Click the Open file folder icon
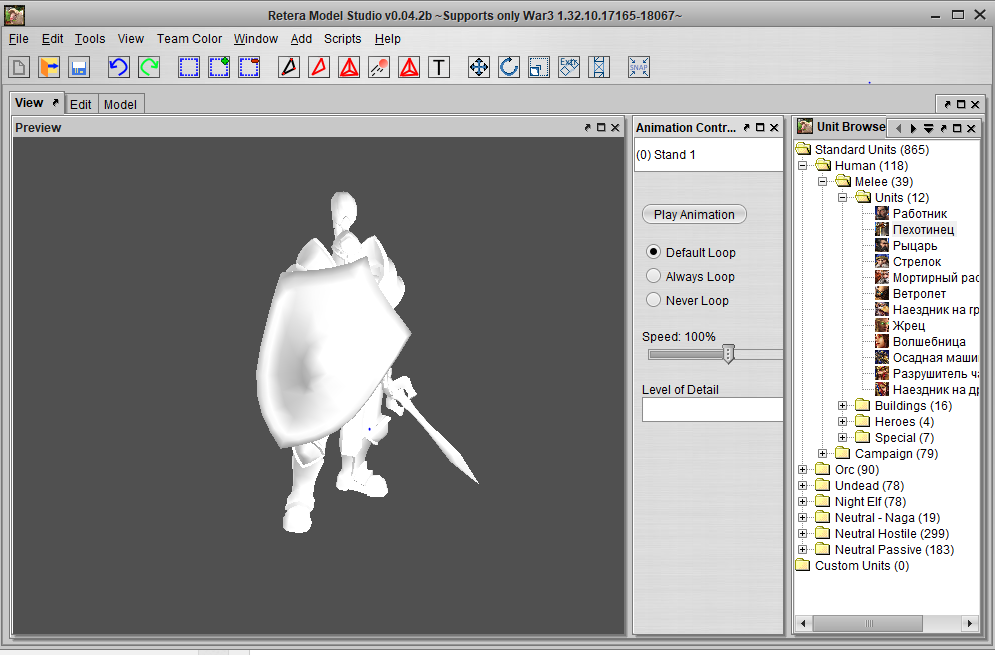Viewport: 995px width, 655px height. point(49,67)
